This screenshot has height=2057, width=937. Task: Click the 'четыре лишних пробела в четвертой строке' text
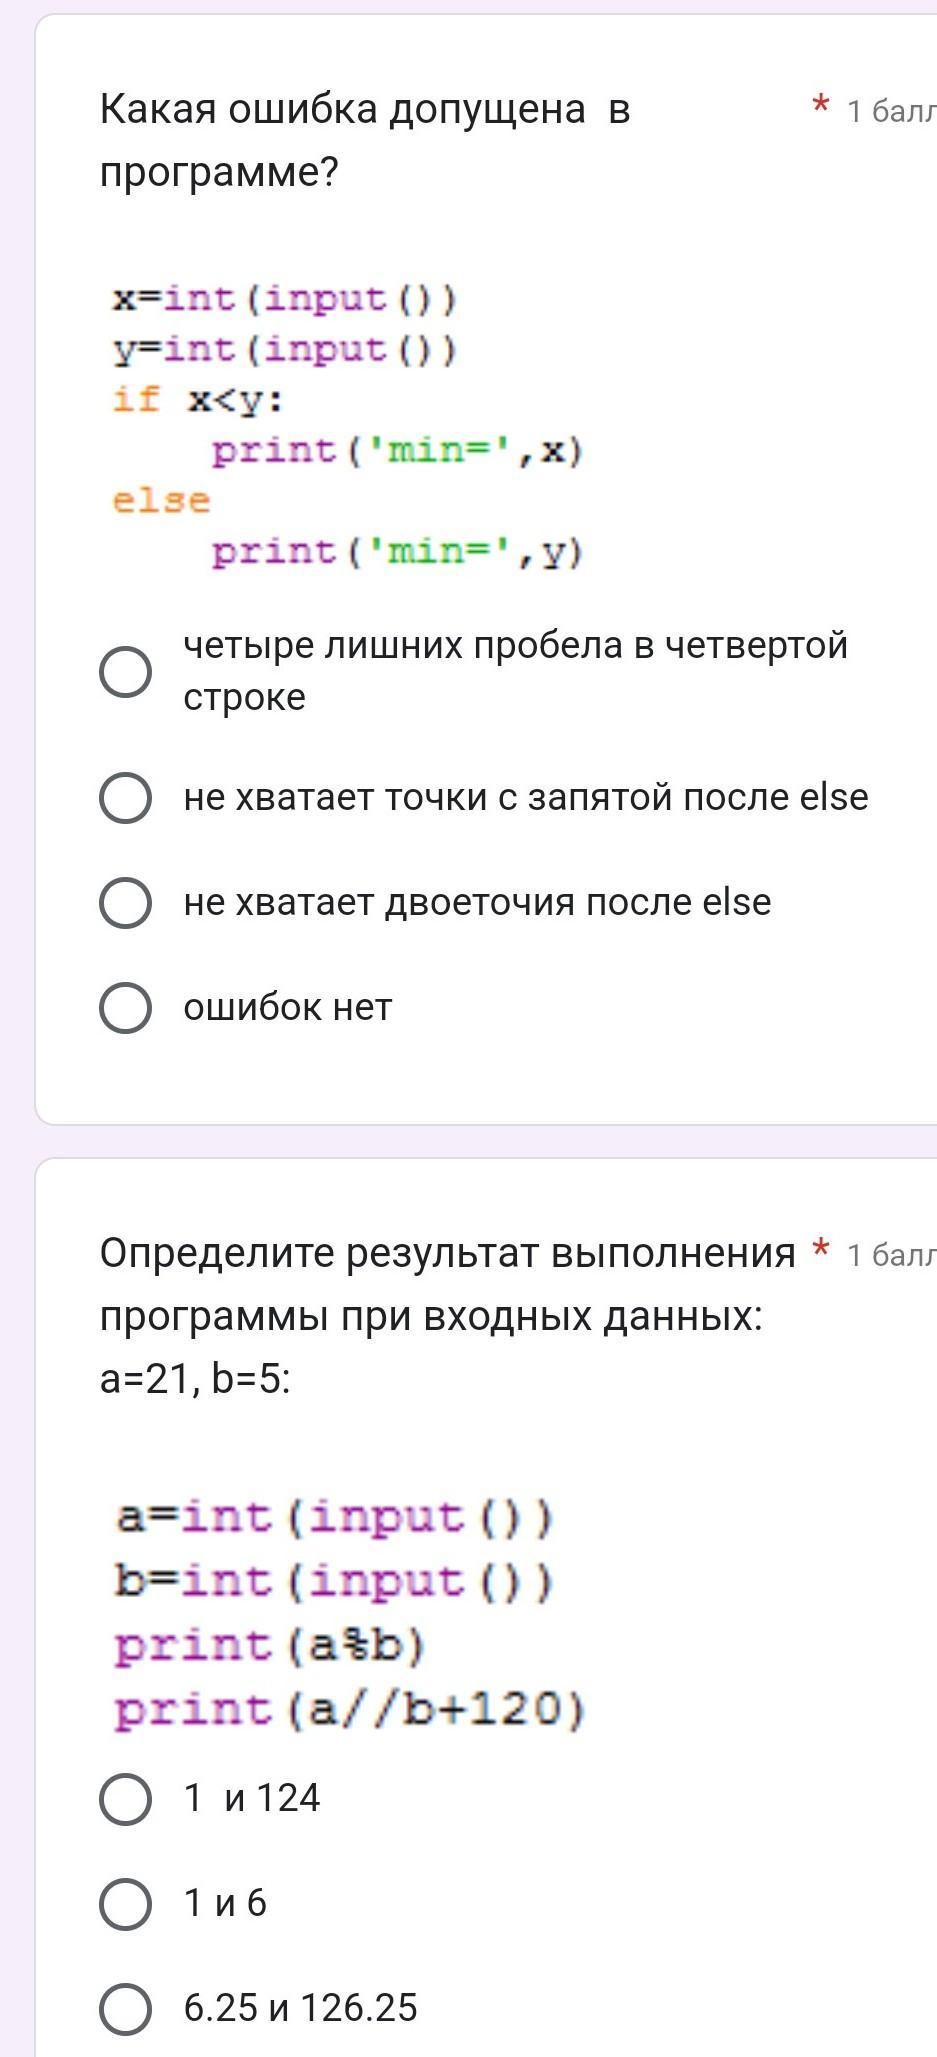[515, 671]
